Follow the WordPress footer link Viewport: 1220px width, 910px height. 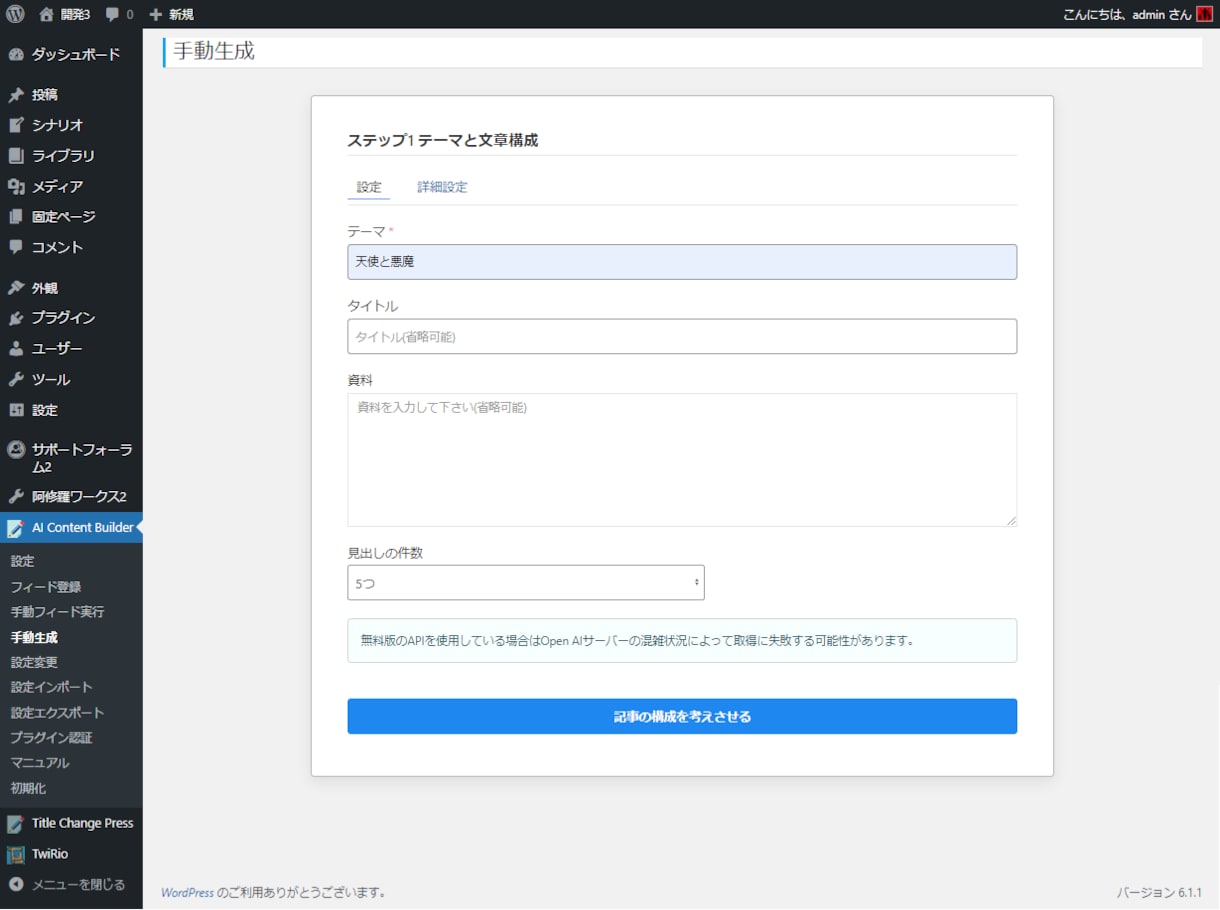(187, 892)
